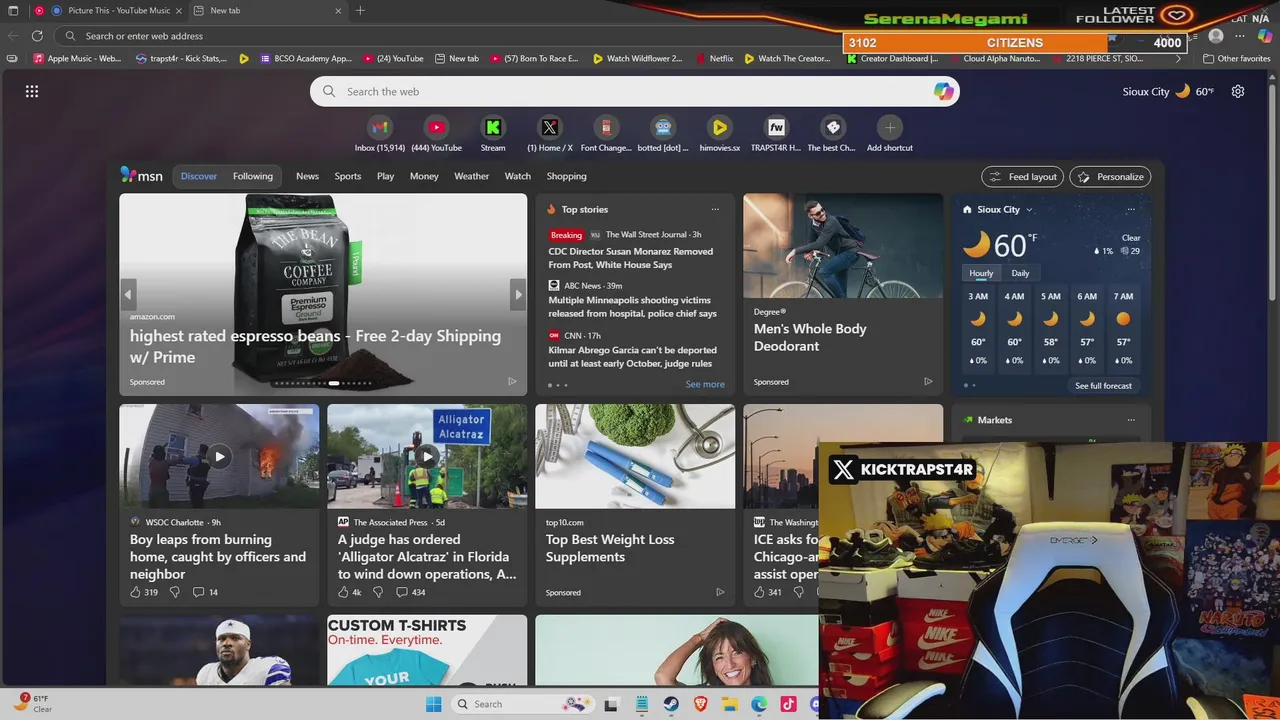Viewport: 1280px width, 720px height.
Task: Open the News category
Action: (x=307, y=176)
